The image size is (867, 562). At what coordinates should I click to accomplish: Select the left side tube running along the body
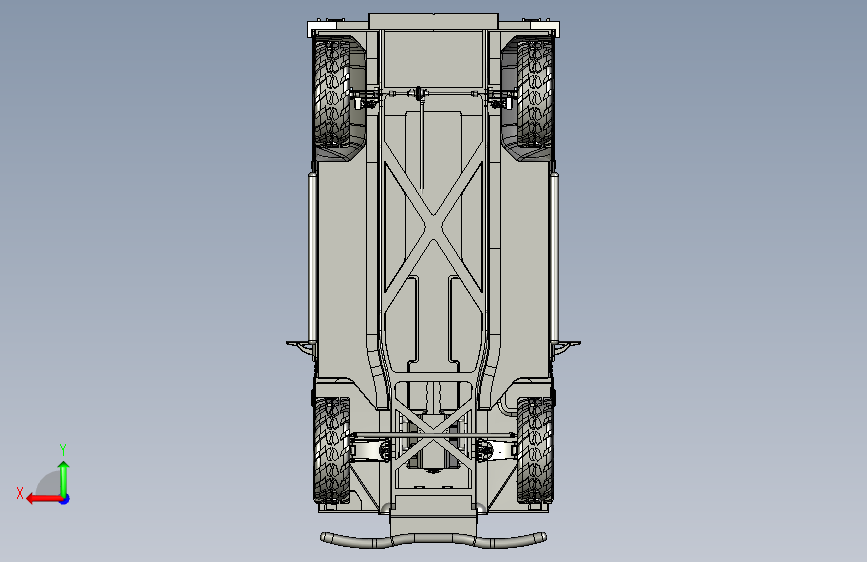point(312,257)
